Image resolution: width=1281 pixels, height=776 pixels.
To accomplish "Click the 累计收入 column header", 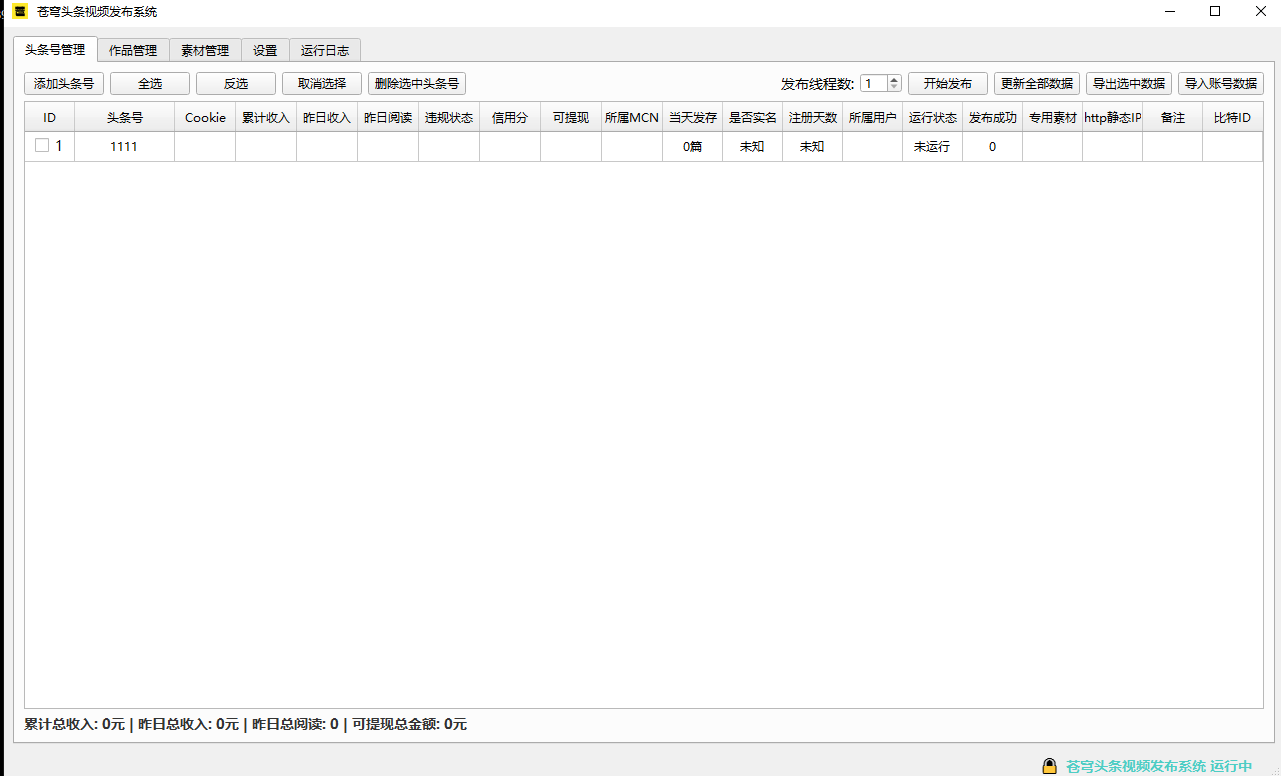I will point(266,117).
